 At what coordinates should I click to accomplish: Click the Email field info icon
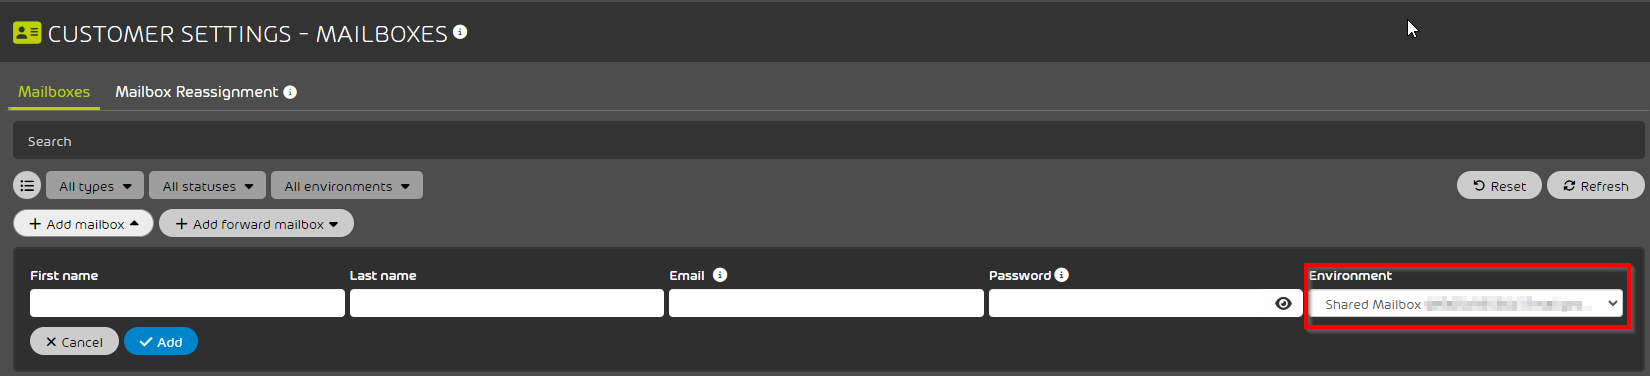point(720,275)
